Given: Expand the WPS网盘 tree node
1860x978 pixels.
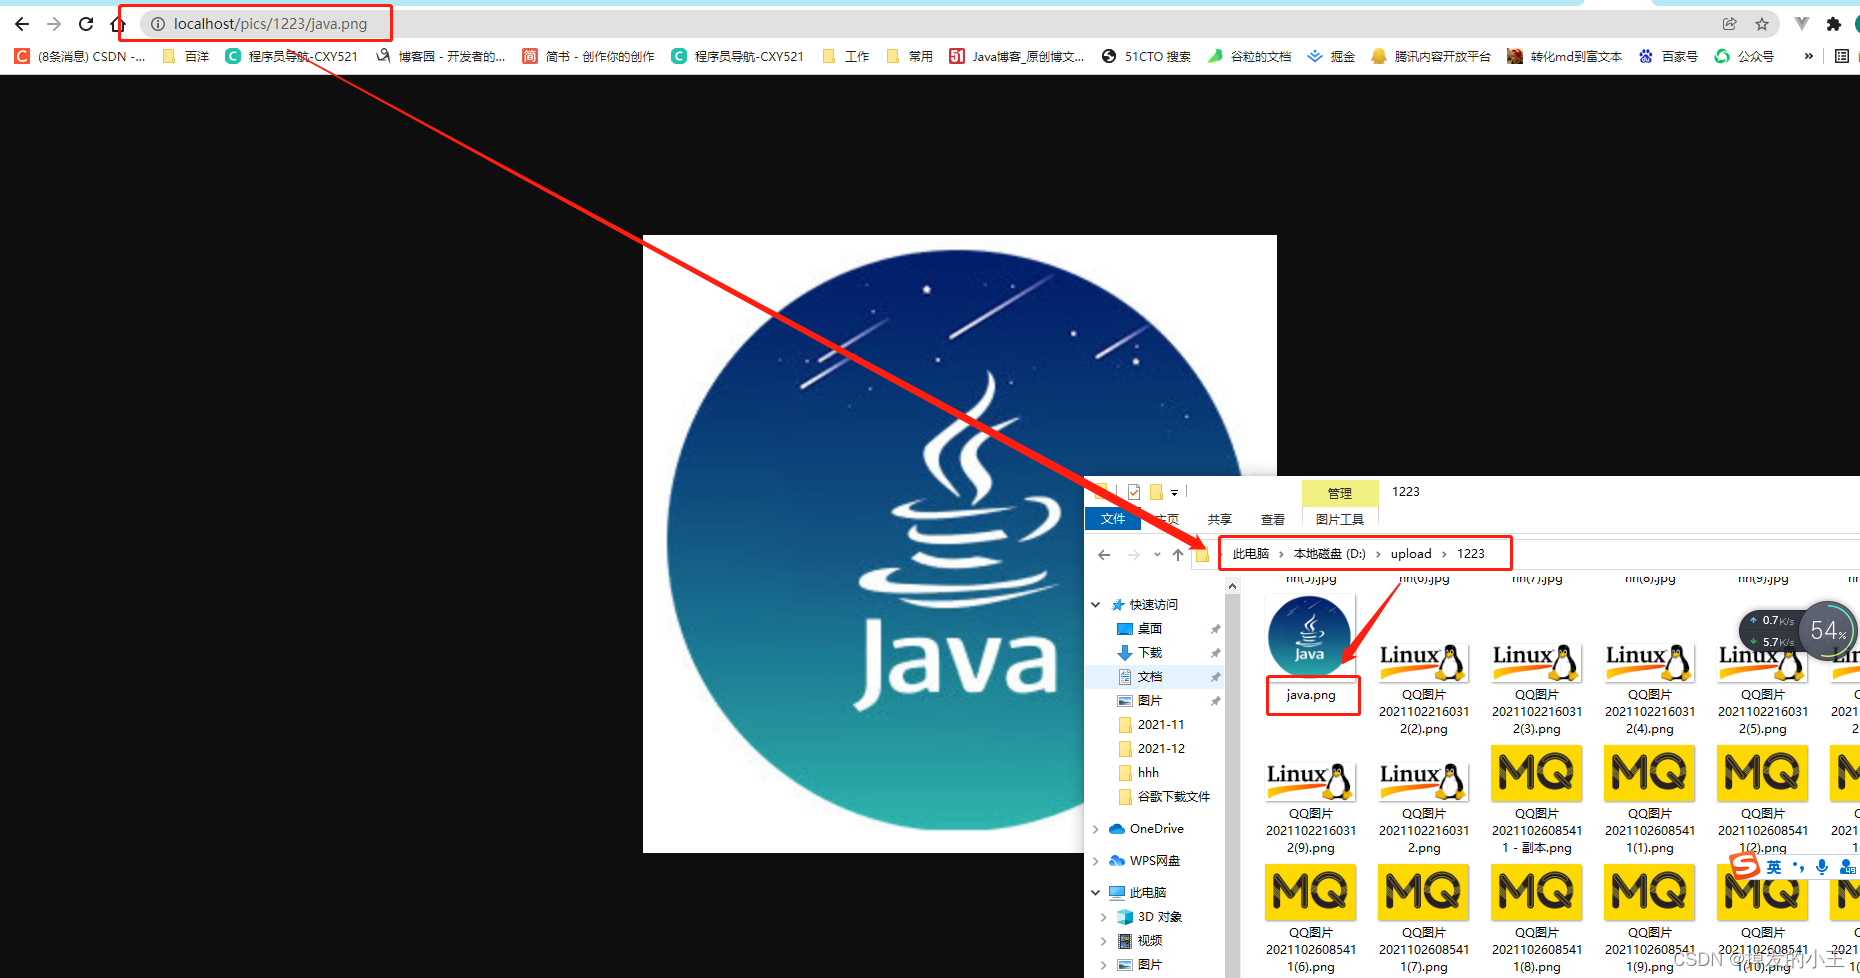Looking at the screenshot, I should [1096, 861].
